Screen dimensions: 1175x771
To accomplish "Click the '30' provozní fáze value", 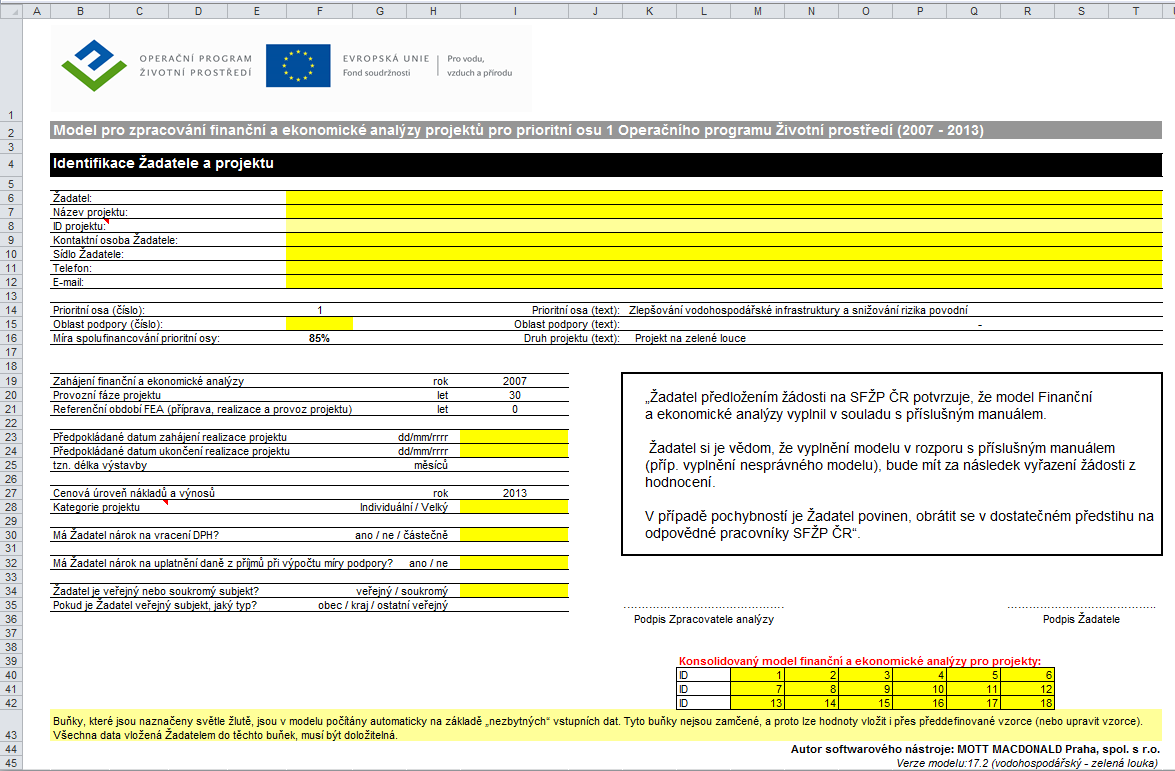I will tap(515, 395).
